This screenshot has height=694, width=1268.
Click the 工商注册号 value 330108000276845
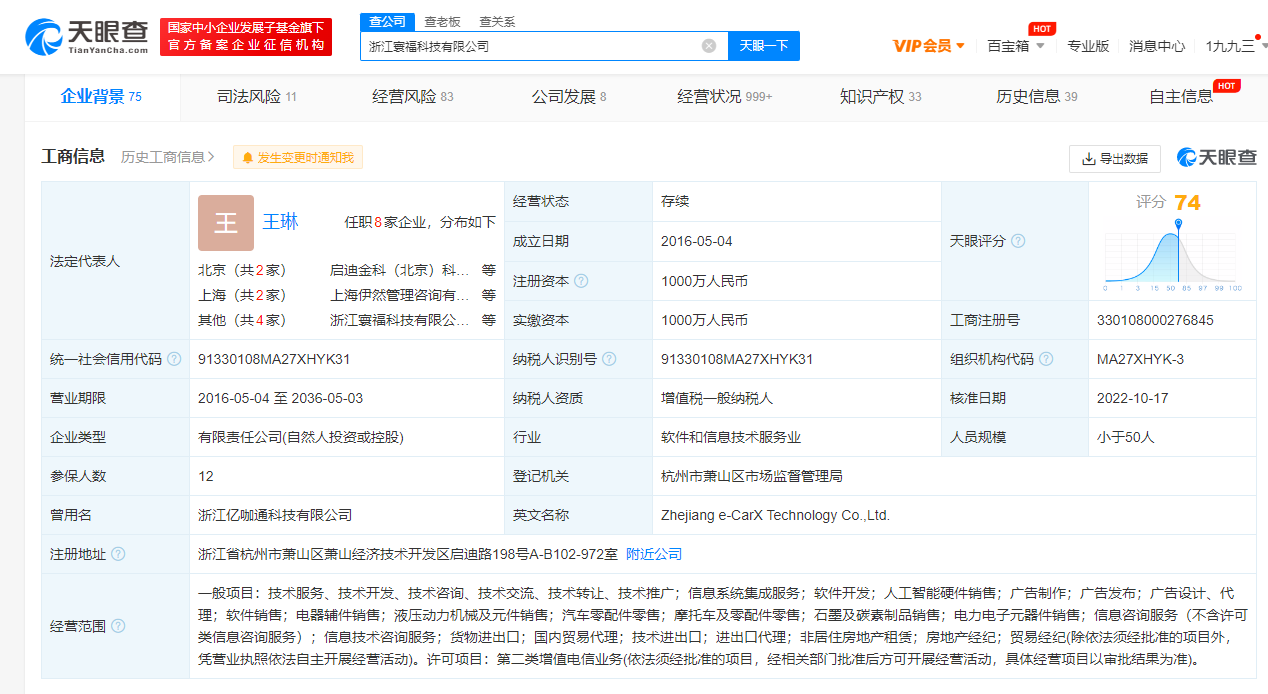tap(1155, 320)
